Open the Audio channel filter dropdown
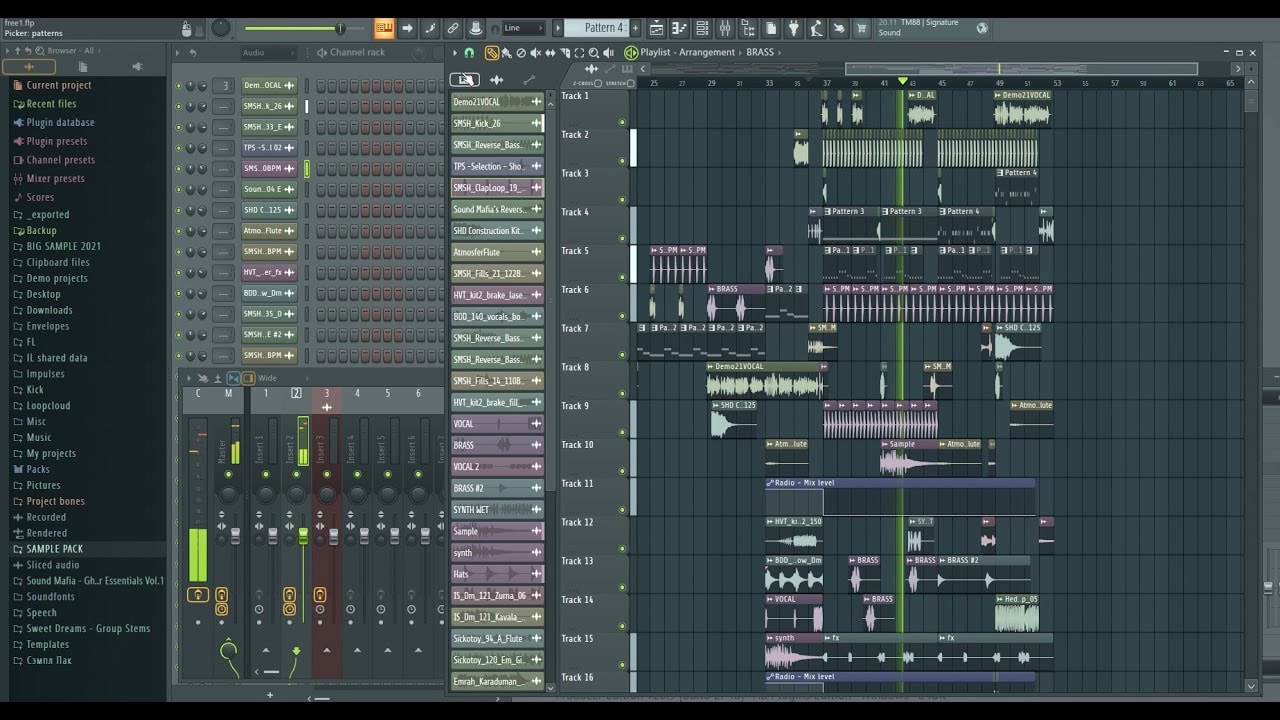The width and height of the screenshot is (1280, 720). pyautogui.click(x=267, y=52)
